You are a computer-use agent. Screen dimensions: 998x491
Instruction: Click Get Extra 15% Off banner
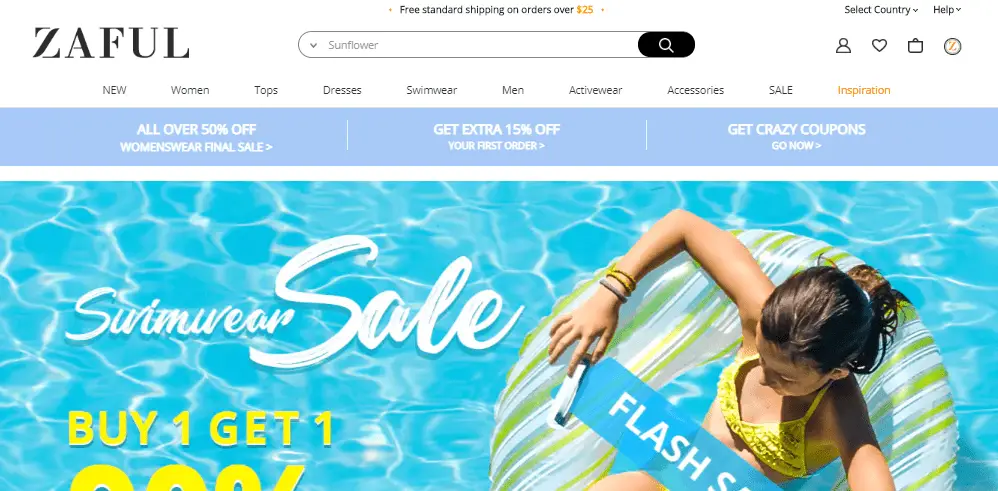(x=496, y=136)
